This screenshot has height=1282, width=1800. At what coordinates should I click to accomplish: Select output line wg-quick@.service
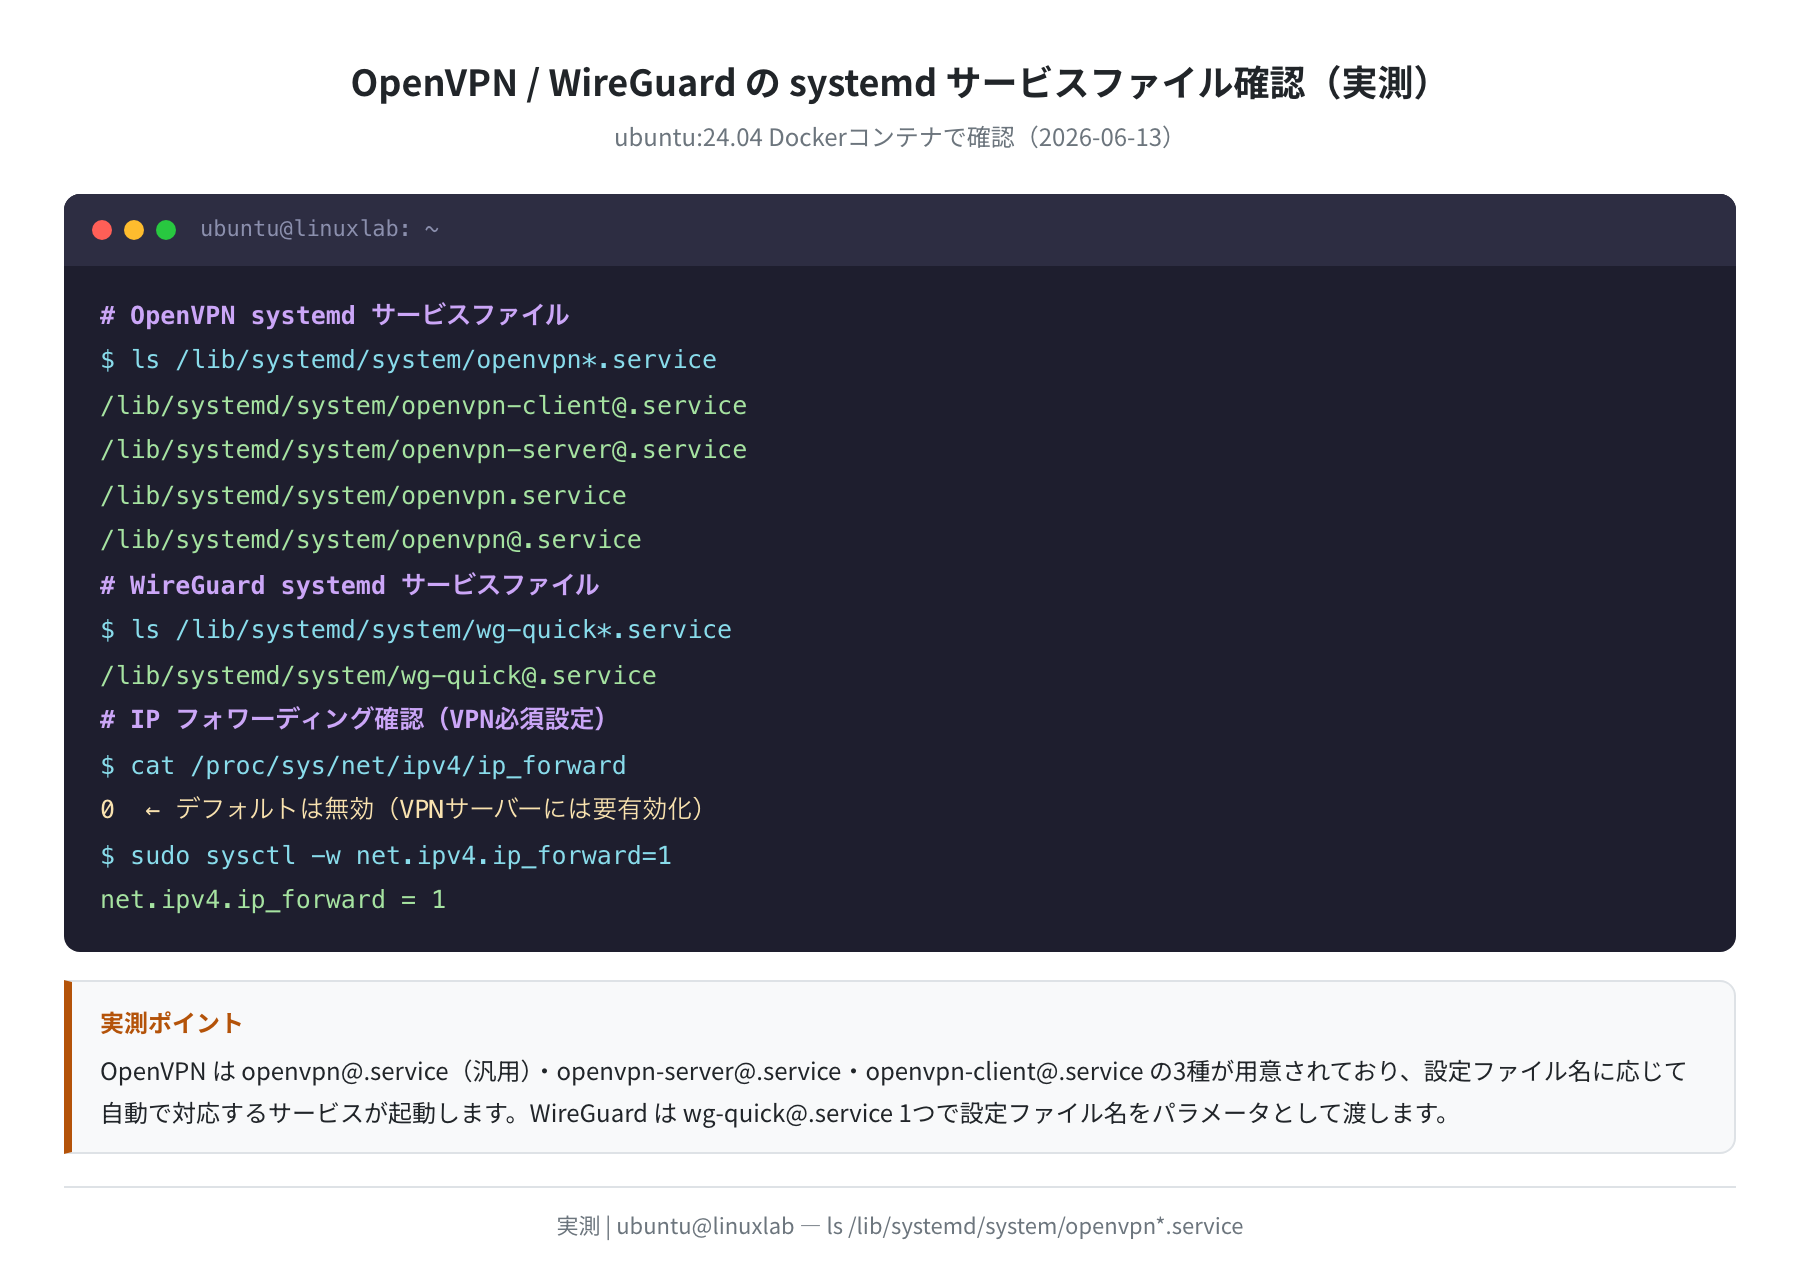[378, 675]
